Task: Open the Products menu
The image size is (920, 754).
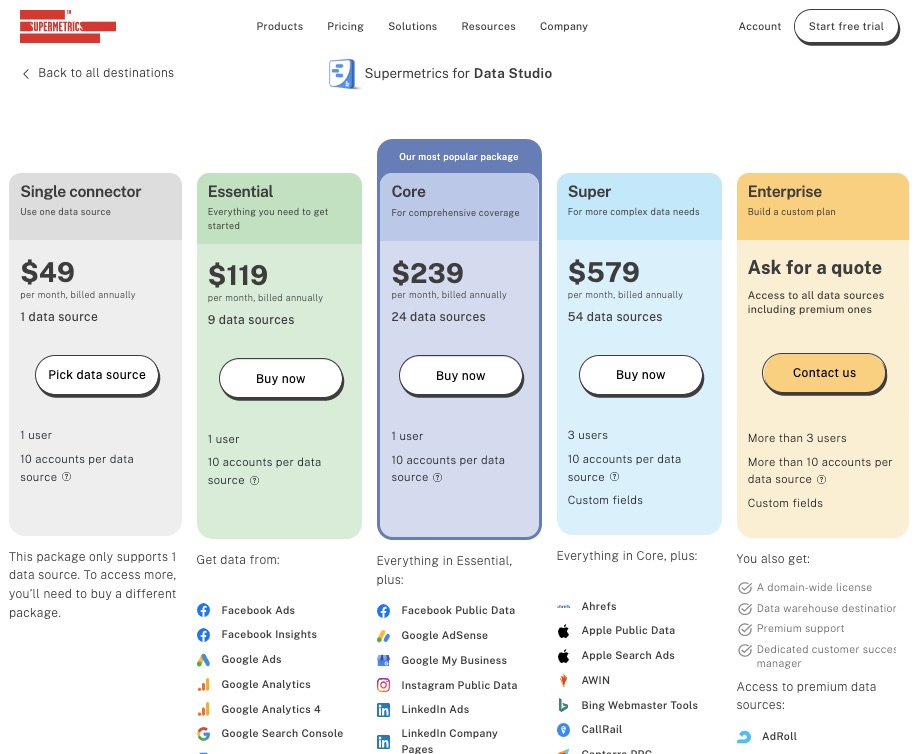Action: (280, 26)
